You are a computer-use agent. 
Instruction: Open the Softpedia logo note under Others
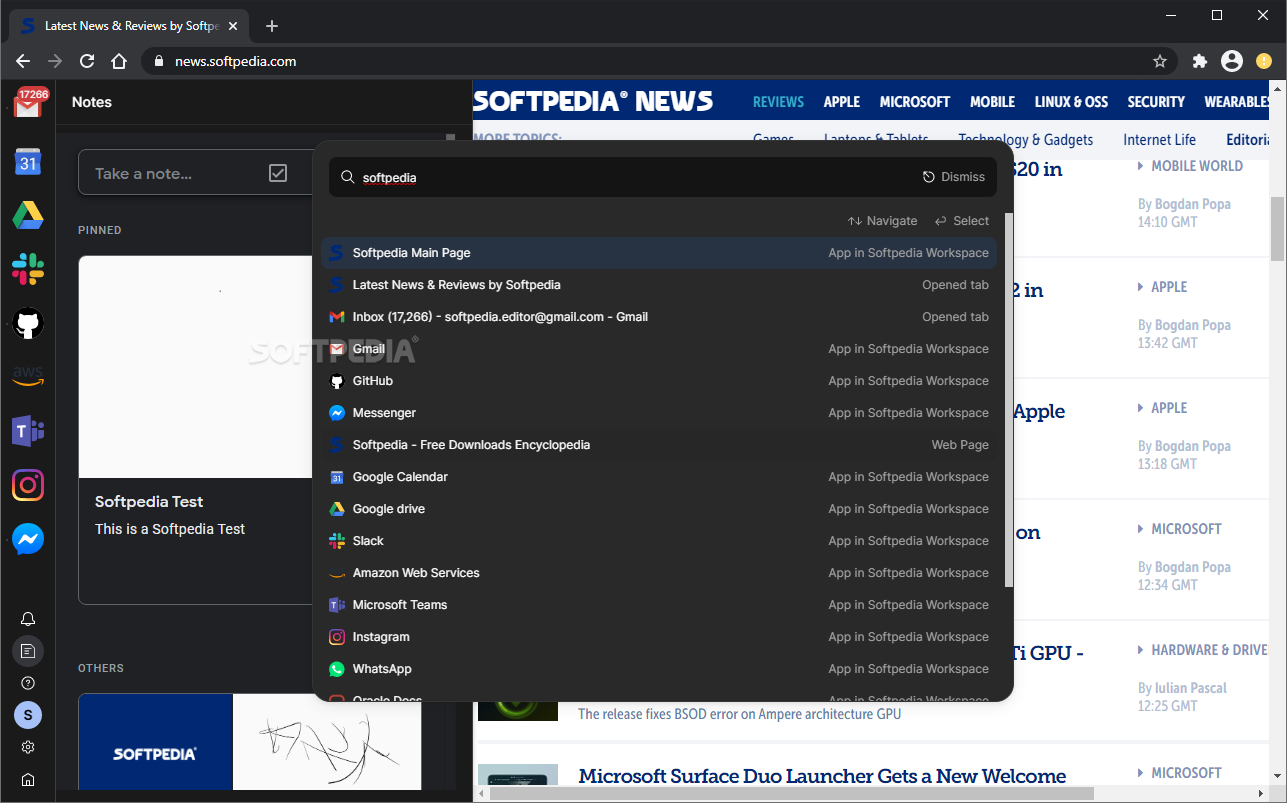[155, 742]
